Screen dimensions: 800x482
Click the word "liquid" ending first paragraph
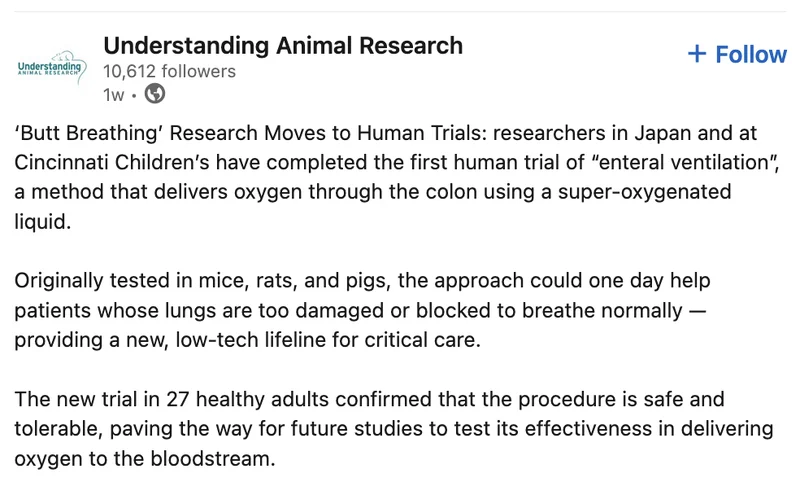pos(43,220)
